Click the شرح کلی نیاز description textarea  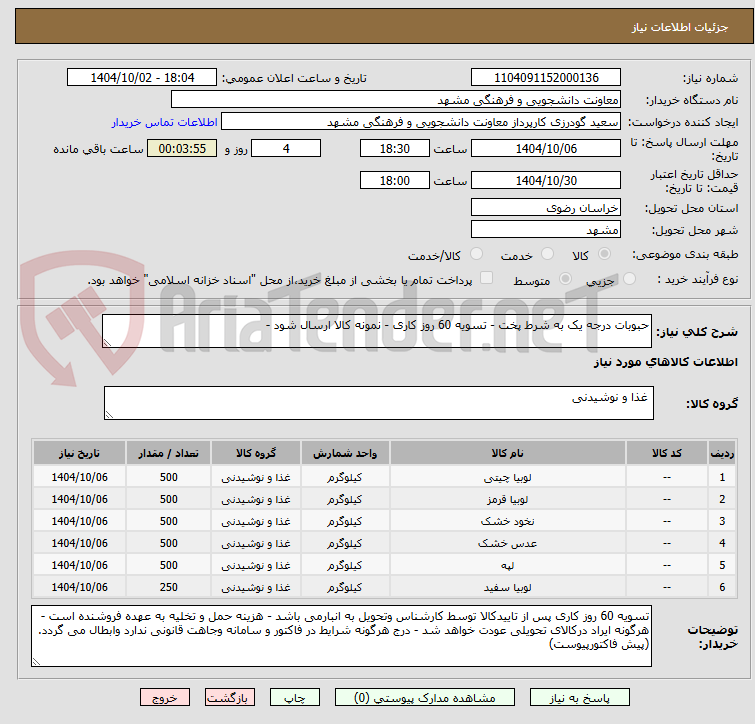[377, 331]
